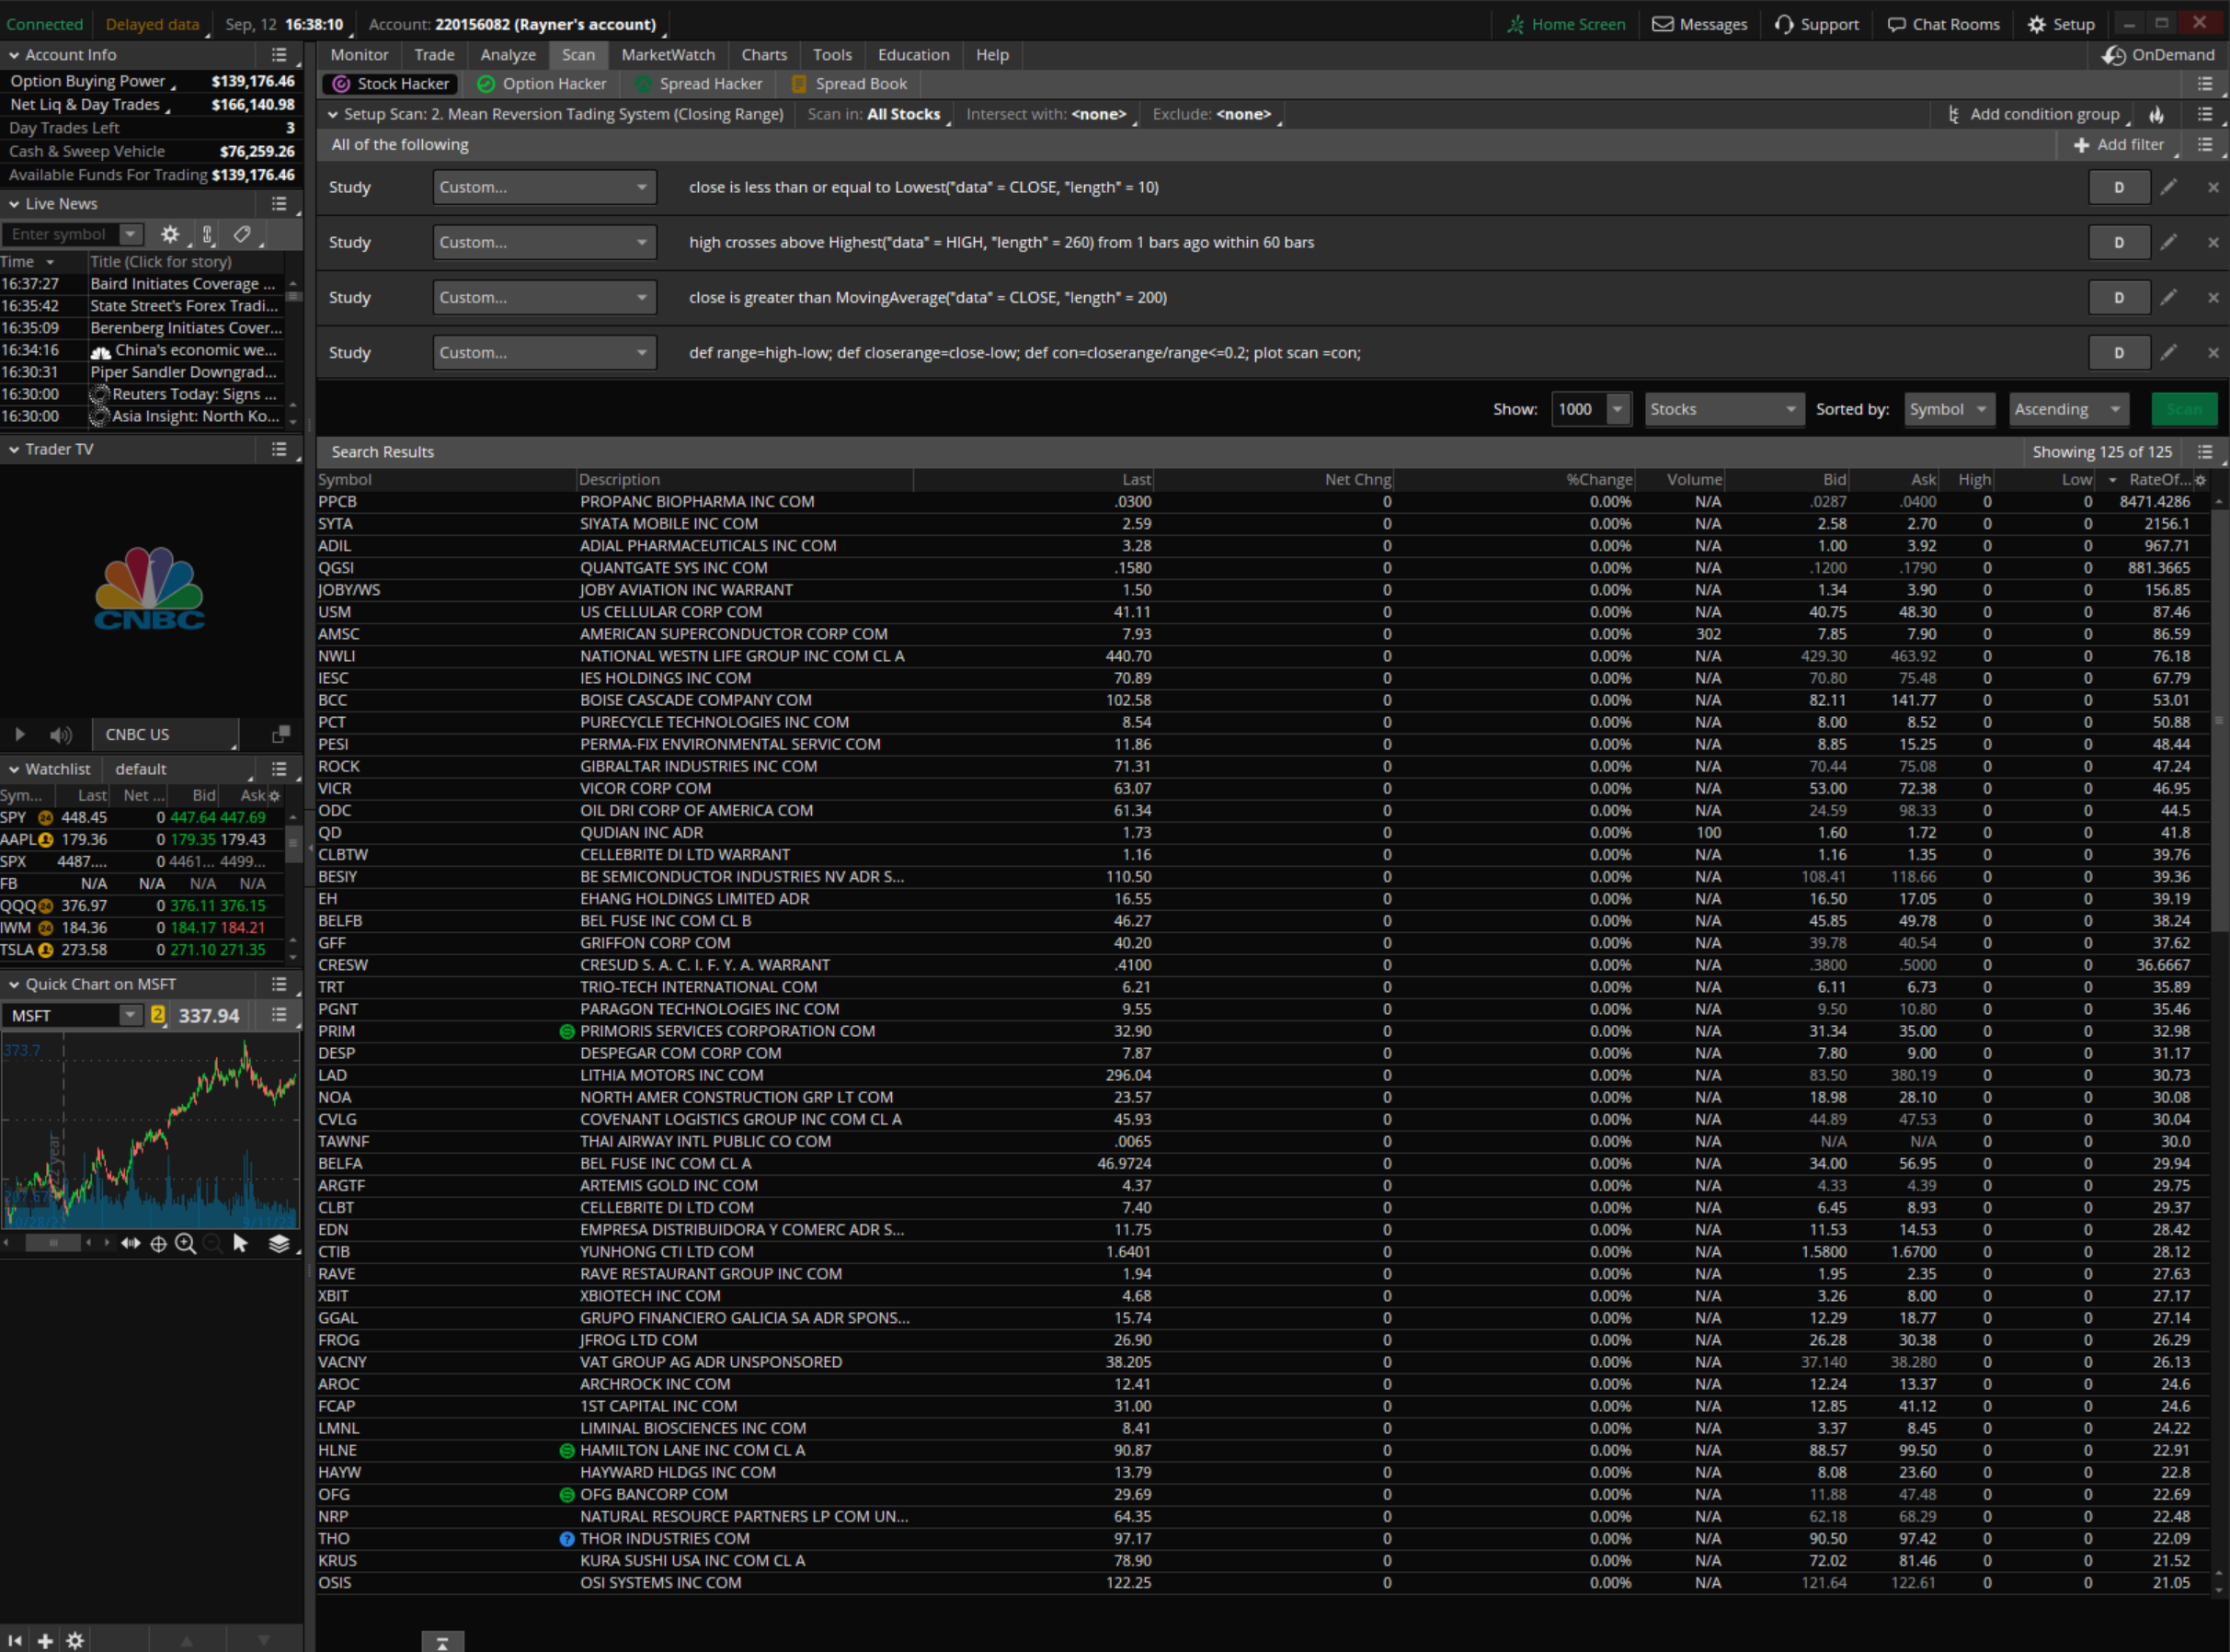This screenshot has height=1652, width=2230.
Task: Open Quick Chart layers studies icon
Action: click(279, 1243)
